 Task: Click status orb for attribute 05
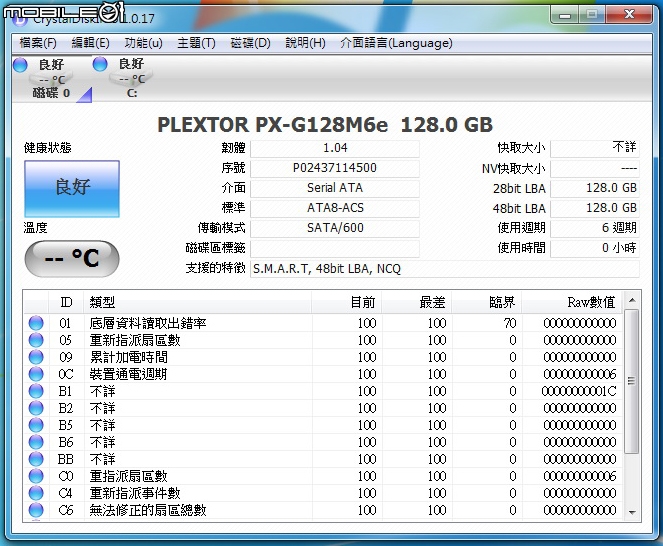tap(36, 340)
